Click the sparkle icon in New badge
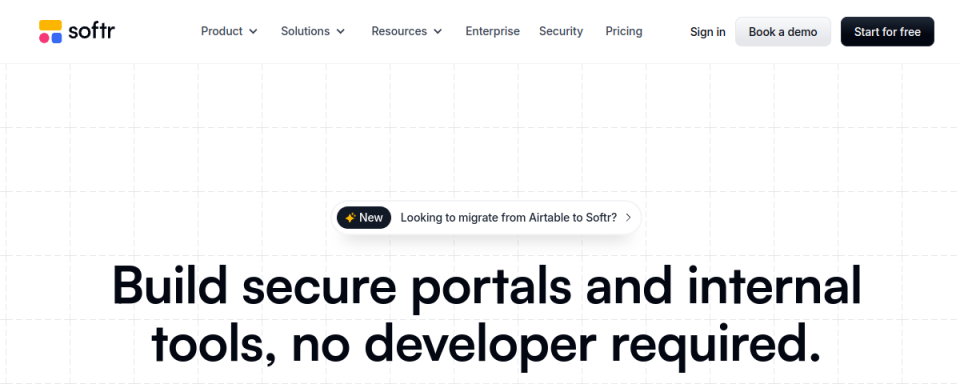This screenshot has width=960, height=384. click(350, 217)
